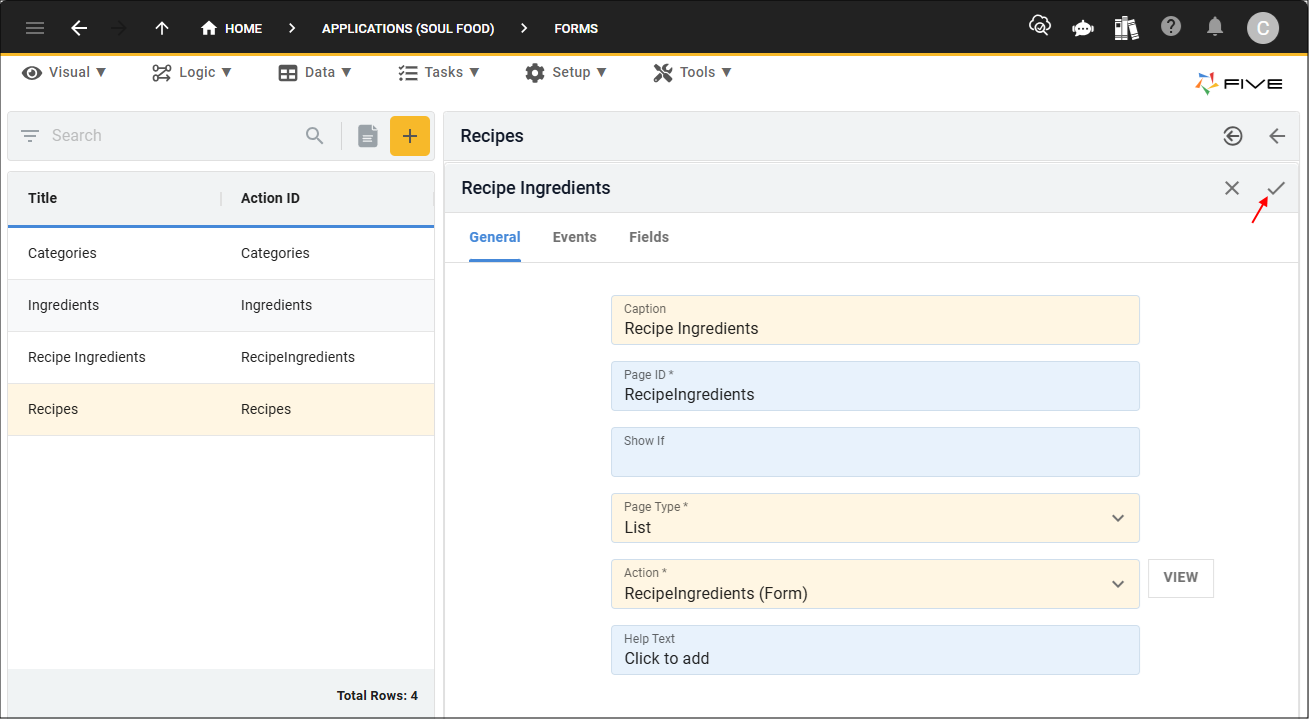Sort by Action ID column header

click(x=270, y=198)
